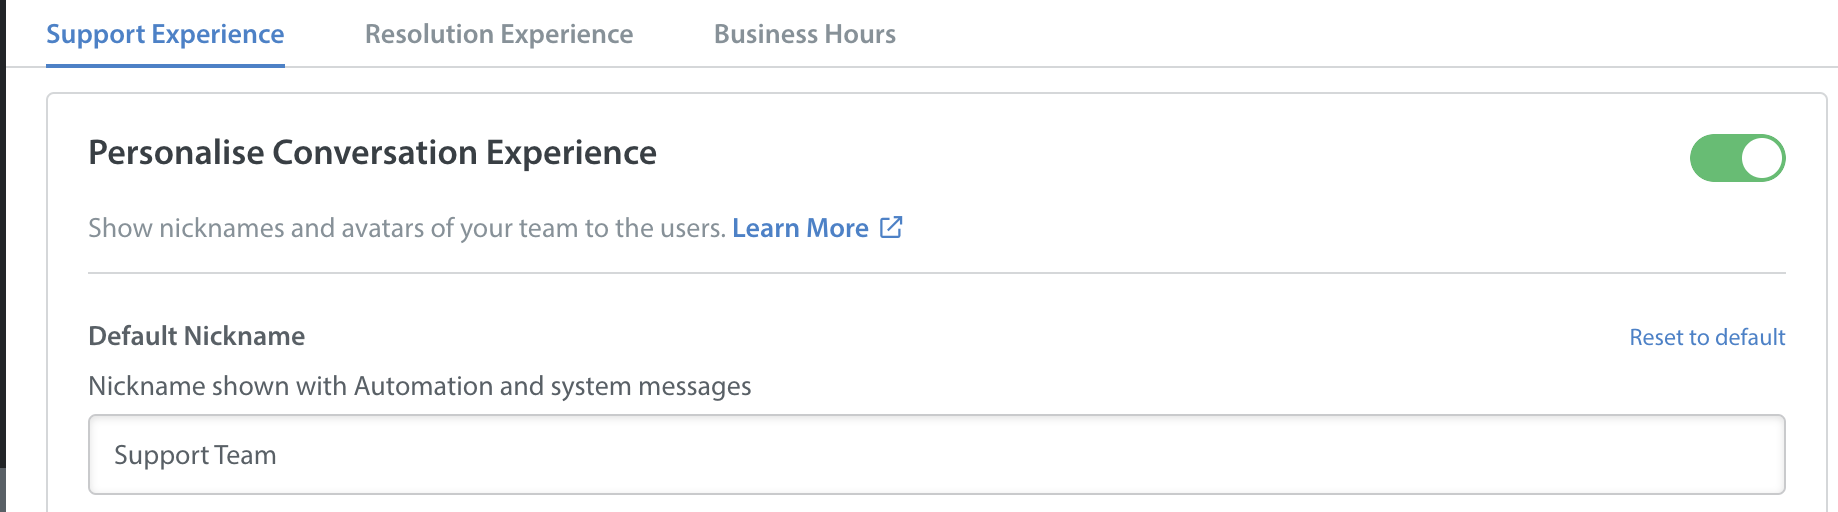Click the Personalise Conversation Experience heading
Image resolution: width=1838 pixels, height=512 pixels.
click(372, 153)
